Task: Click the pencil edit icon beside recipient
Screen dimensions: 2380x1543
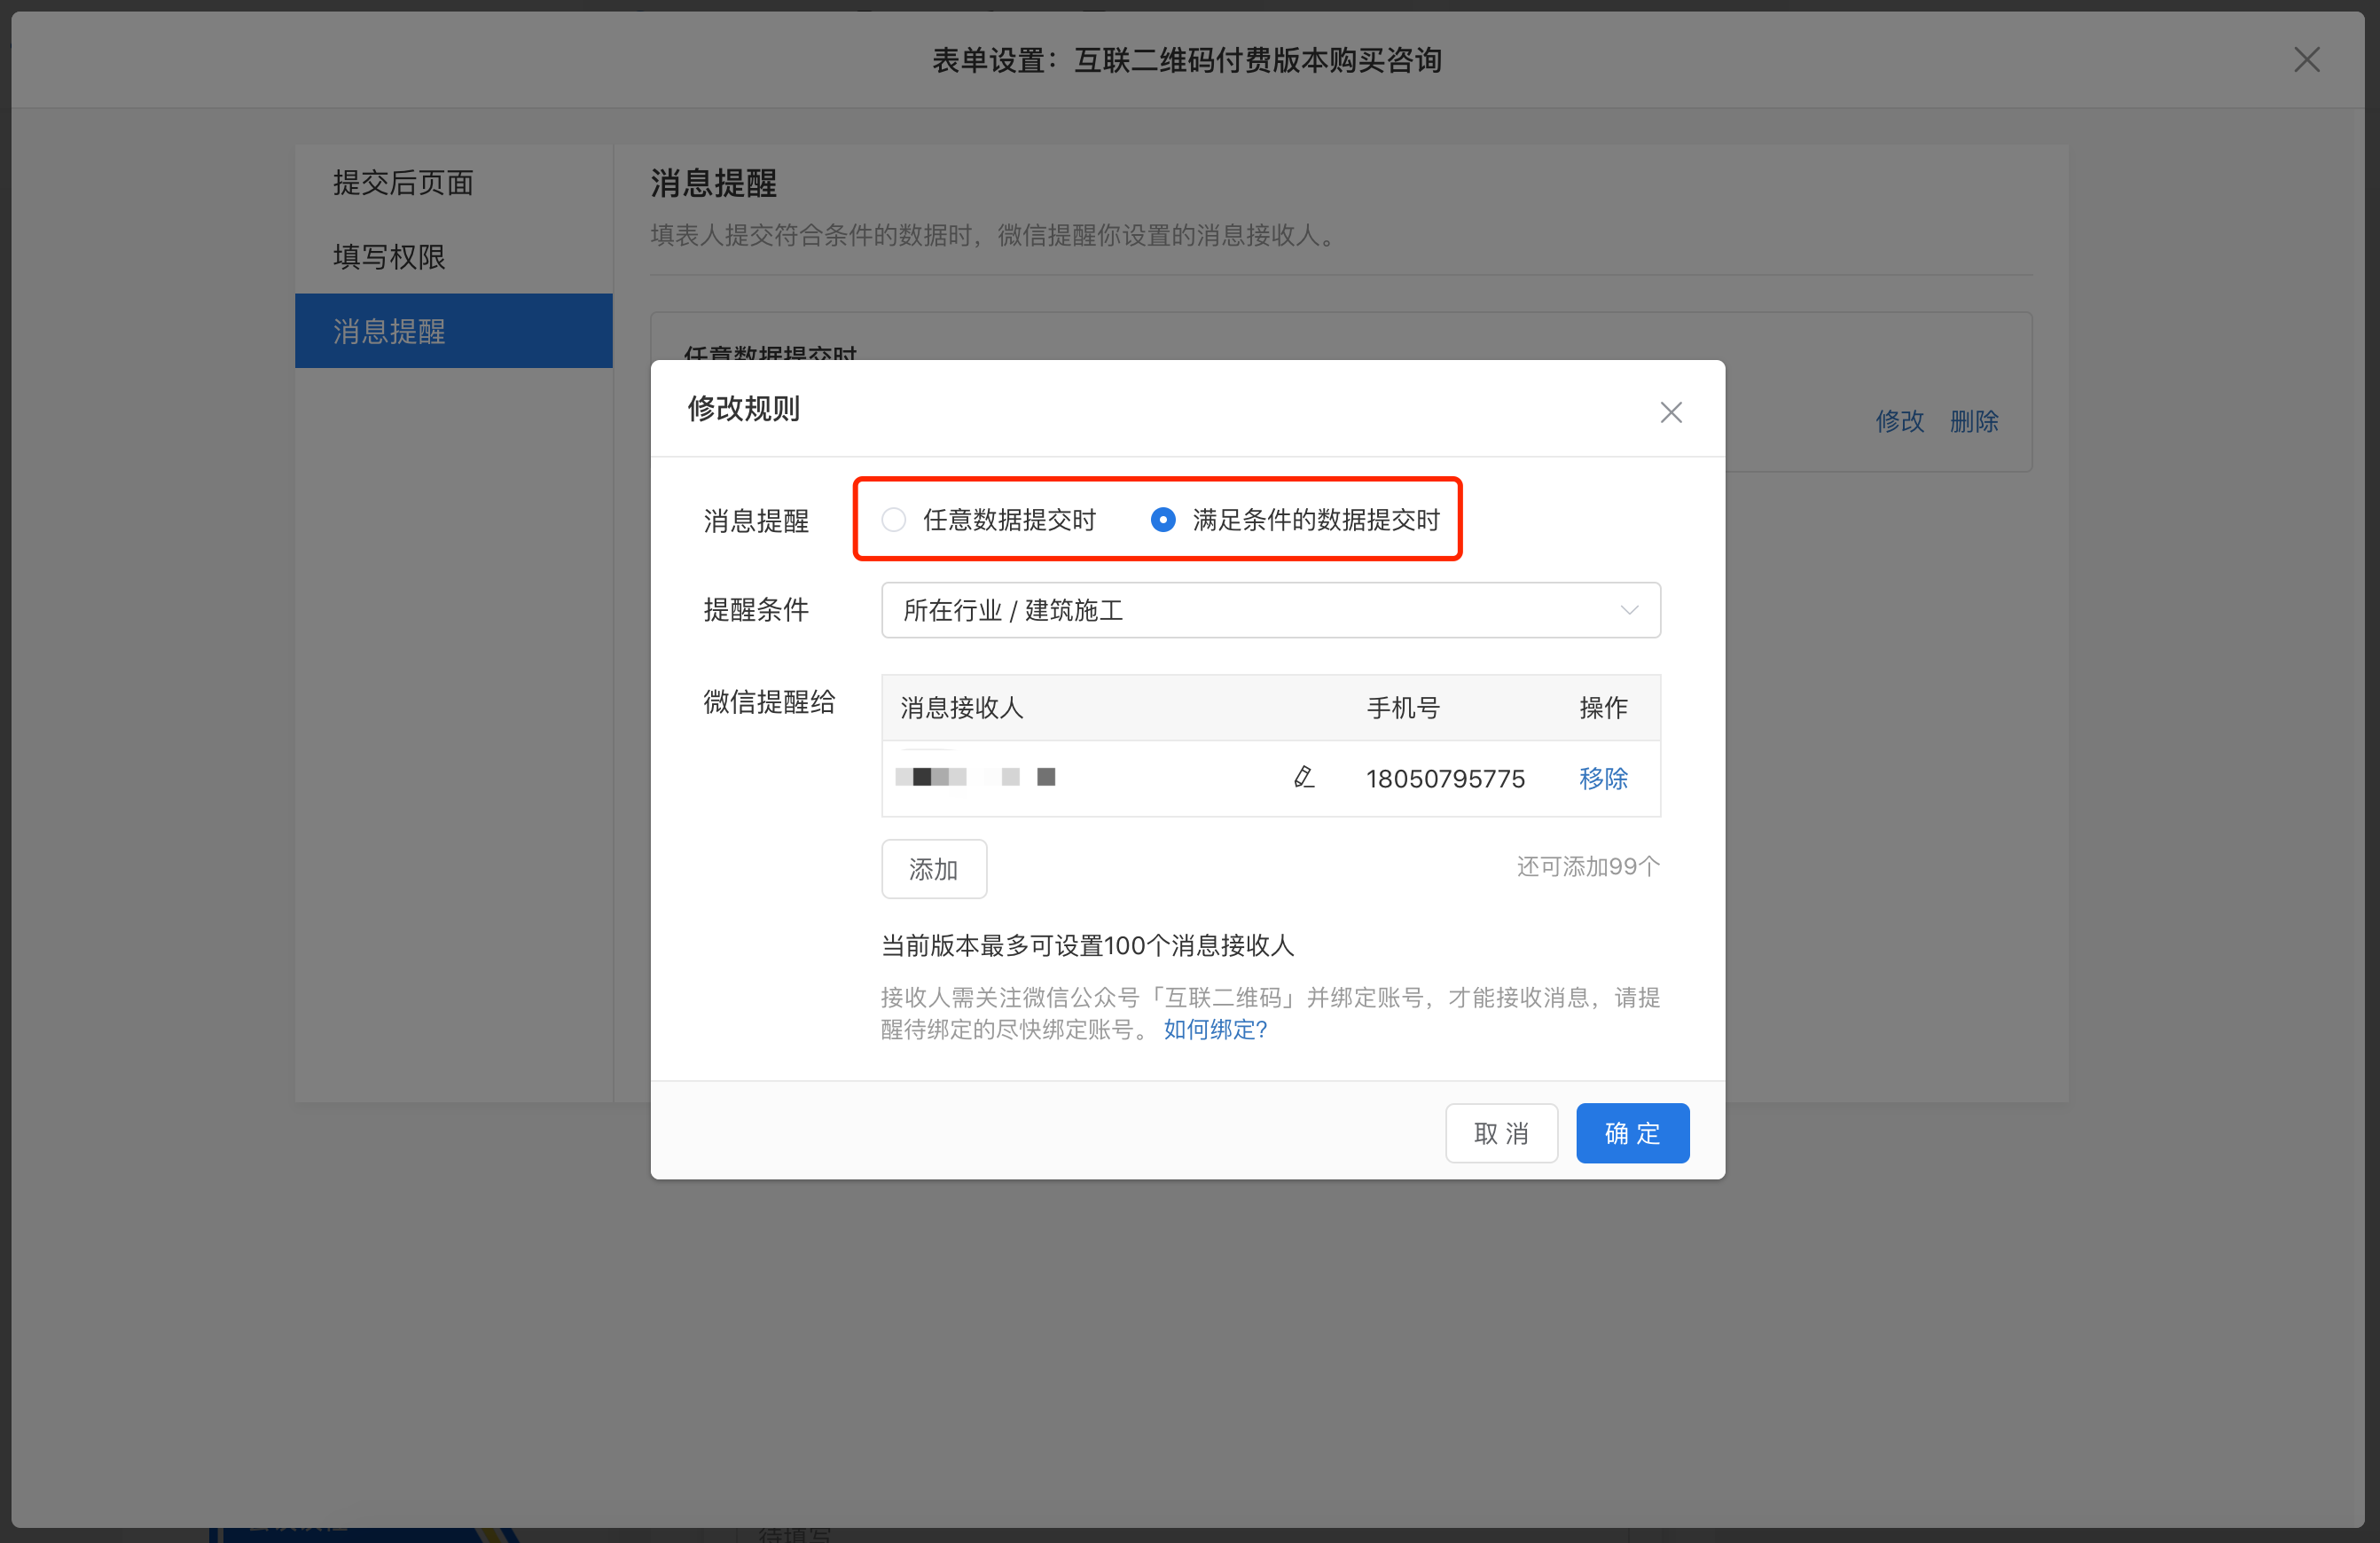Action: (x=1303, y=777)
